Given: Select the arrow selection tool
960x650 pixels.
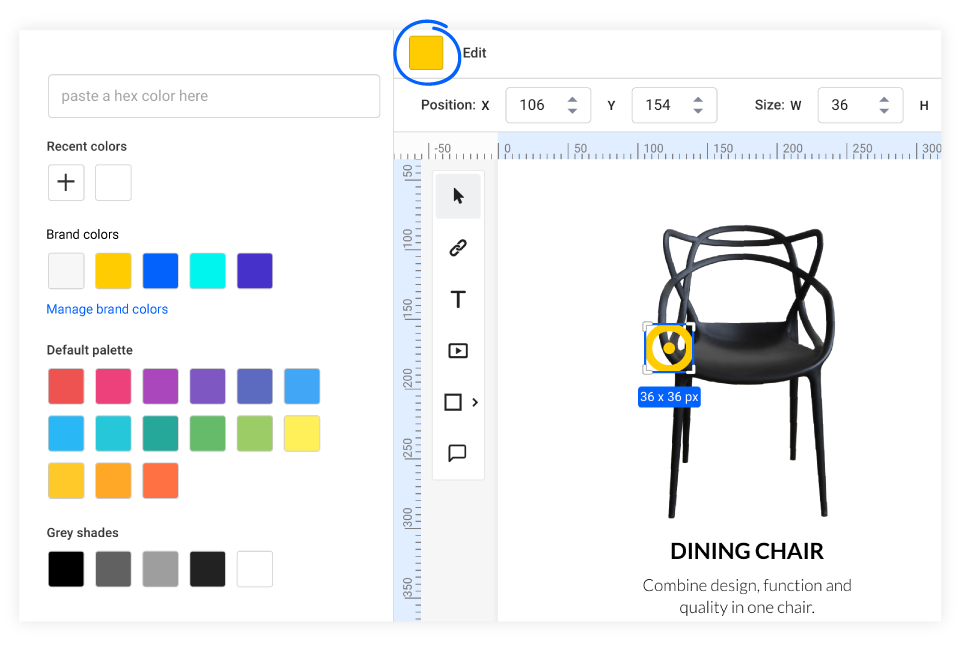Looking at the screenshot, I should tap(458, 196).
